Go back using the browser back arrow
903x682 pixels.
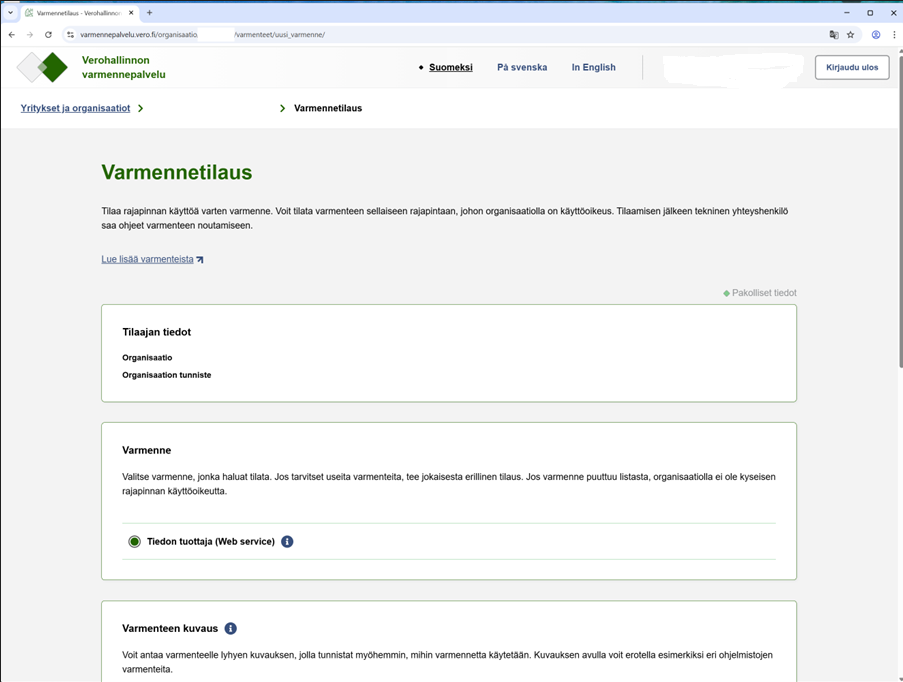click(12, 35)
